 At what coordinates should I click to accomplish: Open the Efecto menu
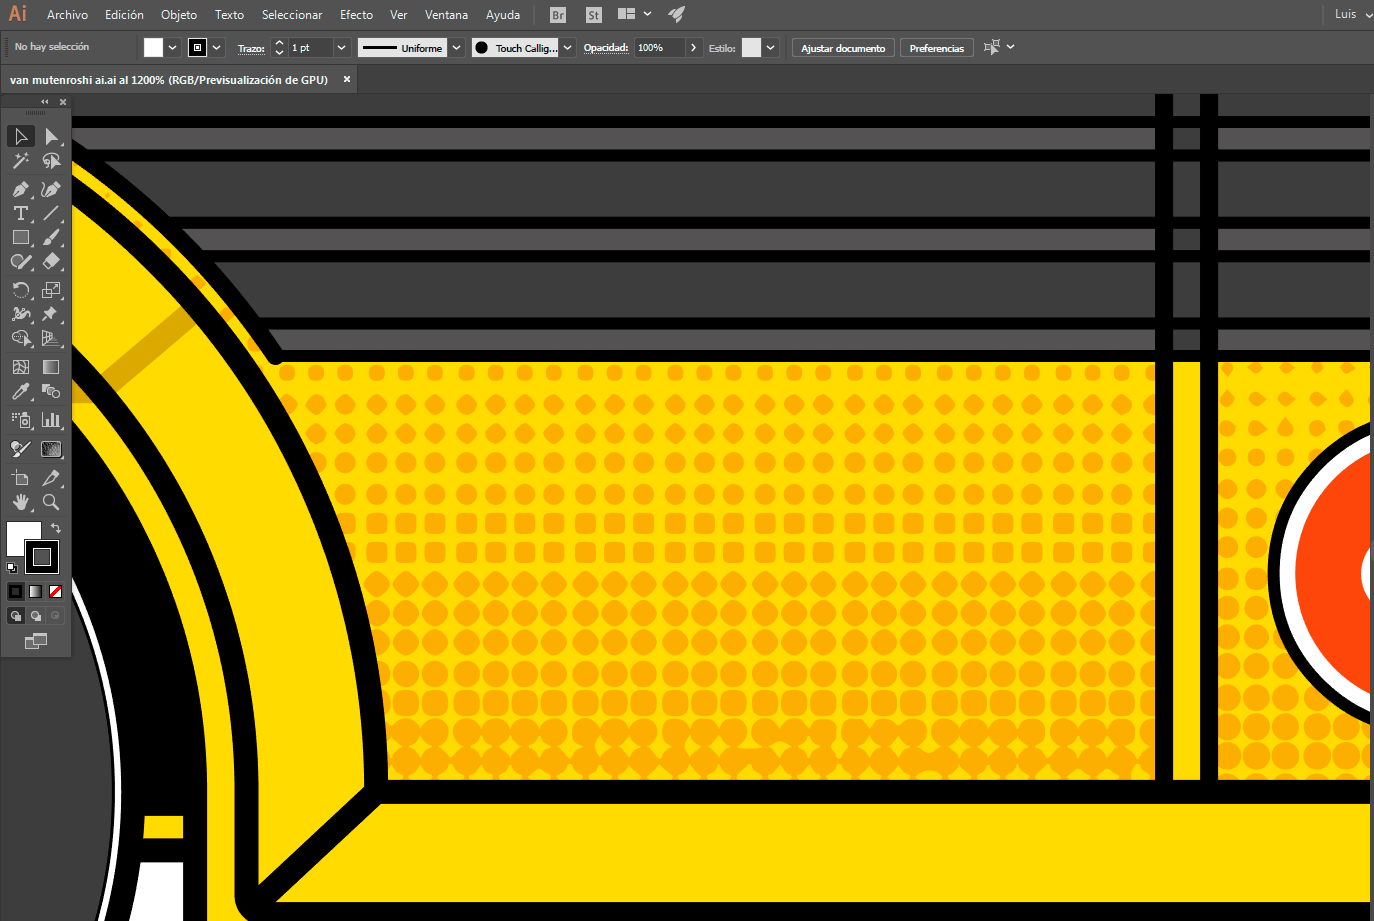[x=356, y=15]
